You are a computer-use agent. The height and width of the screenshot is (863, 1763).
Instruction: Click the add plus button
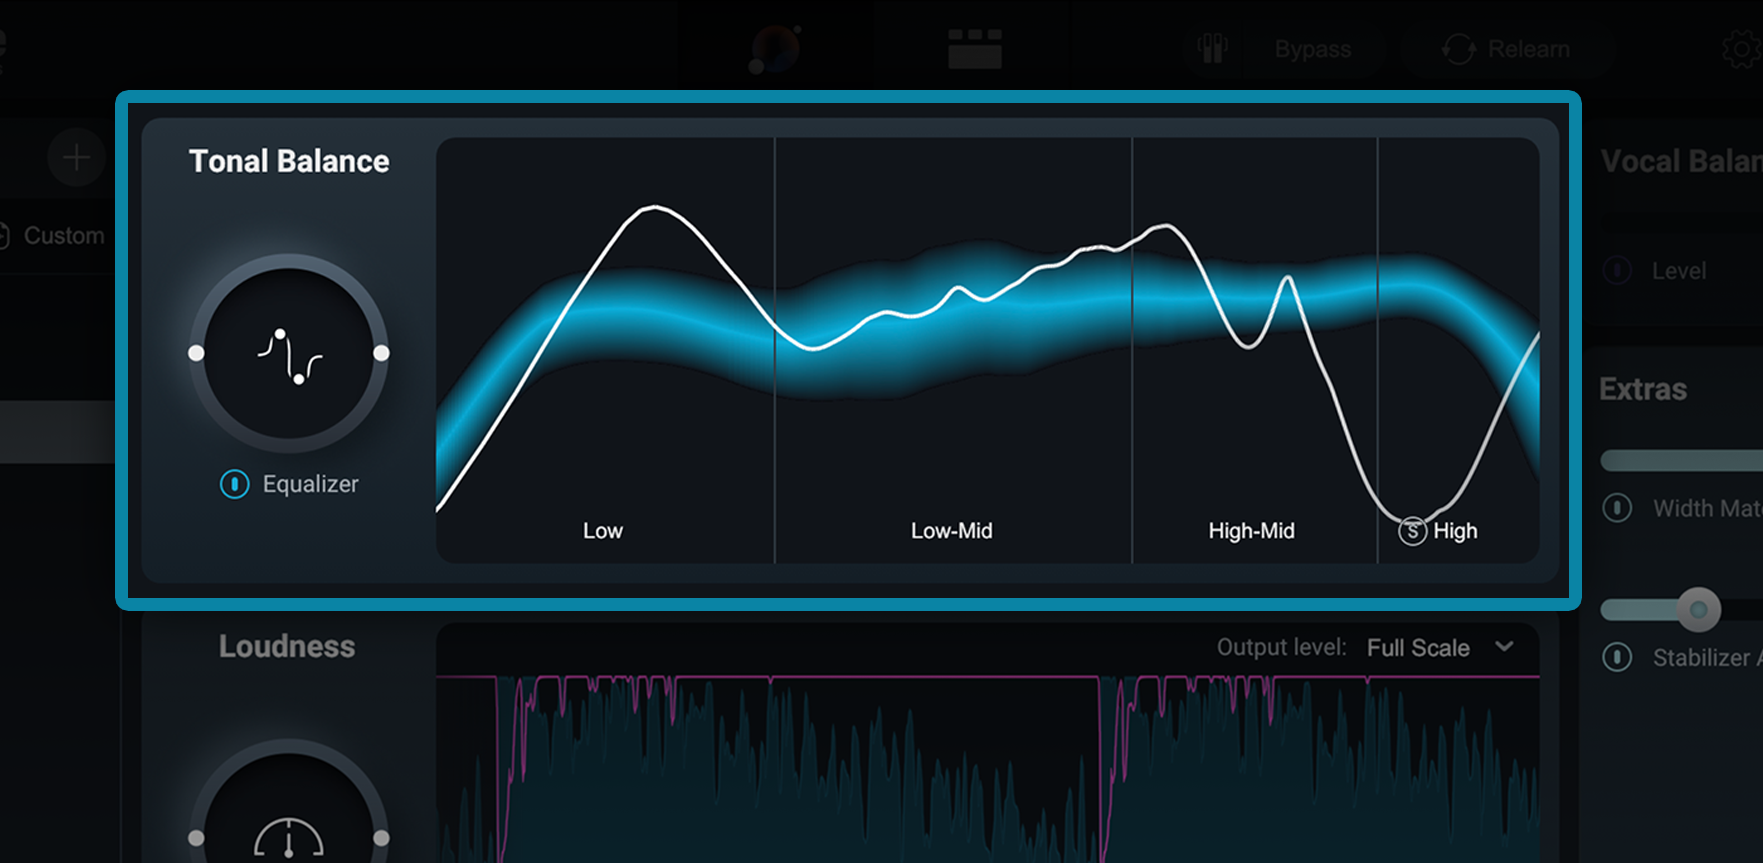[76, 157]
